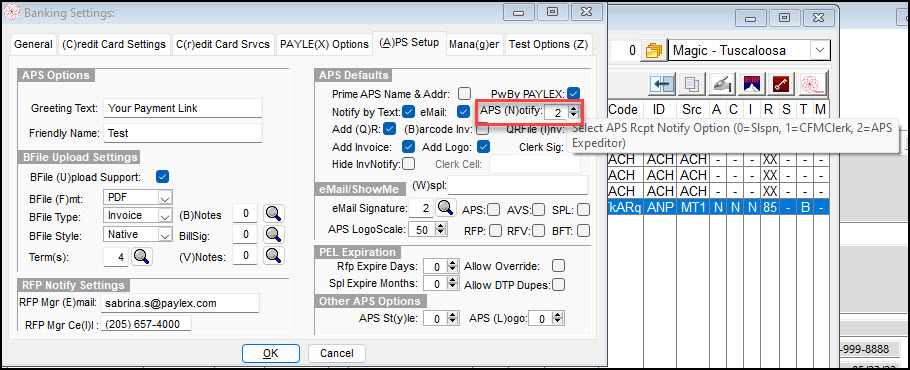The image size is (910, 370).
Task: Select the ANP cell in background grid
Action: click(x=660, y=207)
